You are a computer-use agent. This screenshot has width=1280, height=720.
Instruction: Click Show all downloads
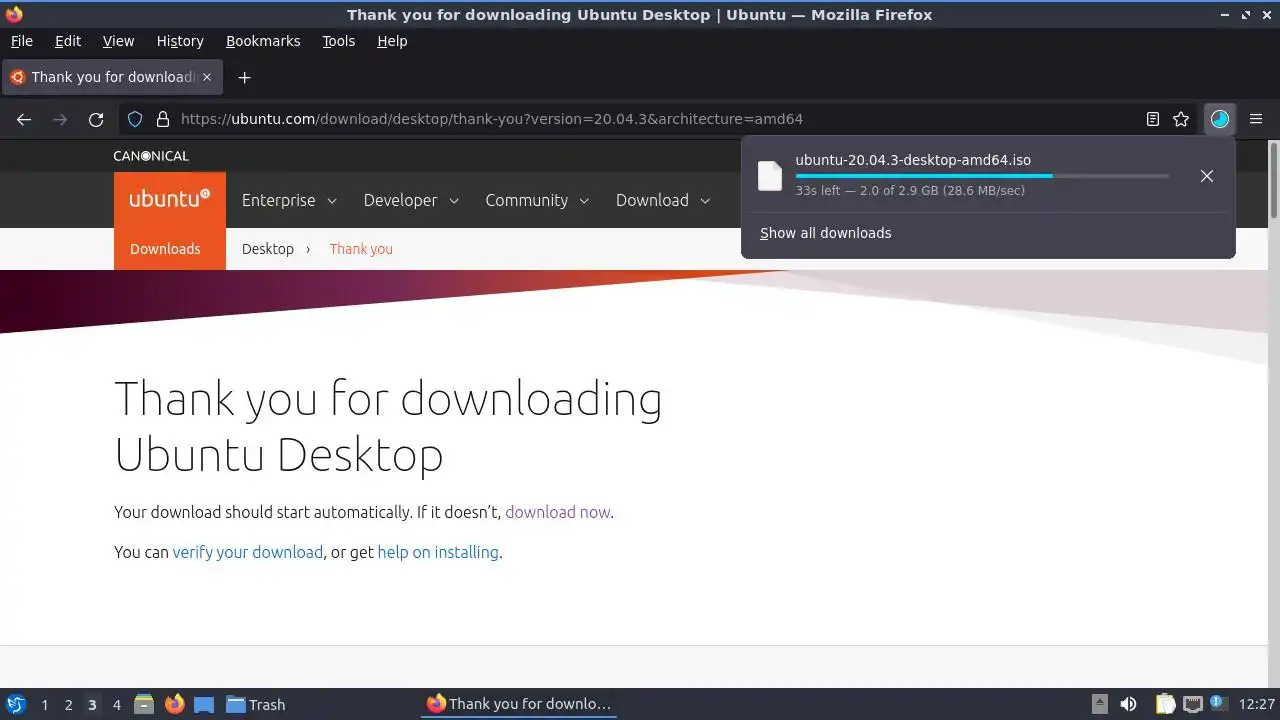[x=825, y=233]
